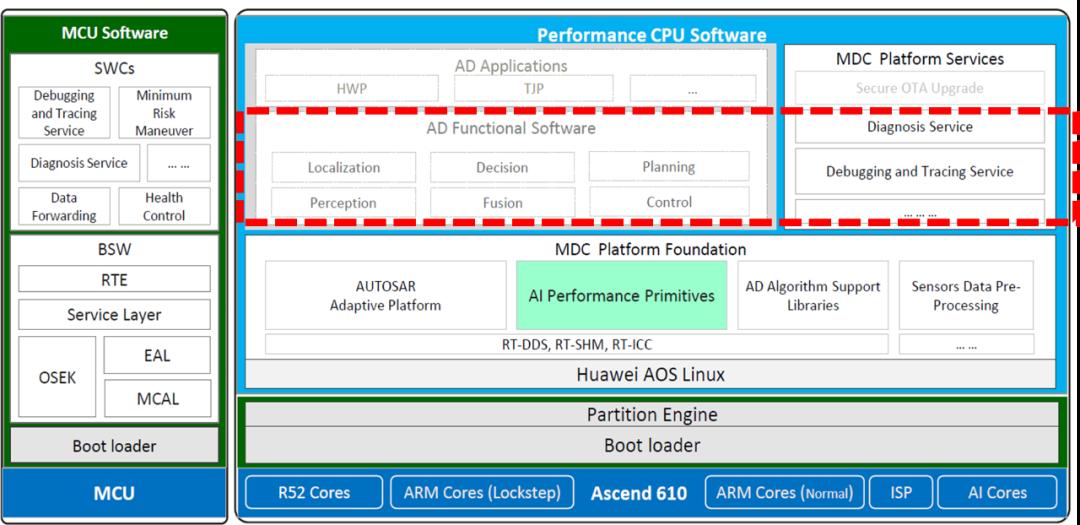Screen dimensions: 1080x525
Task: Select the Secure OTA Upgrade box
Action: (x=920, y=88)
